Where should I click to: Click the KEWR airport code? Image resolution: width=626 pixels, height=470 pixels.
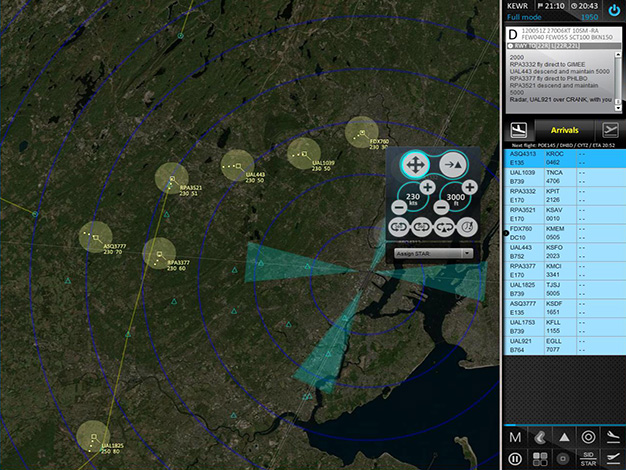click(x=517, y=6)
